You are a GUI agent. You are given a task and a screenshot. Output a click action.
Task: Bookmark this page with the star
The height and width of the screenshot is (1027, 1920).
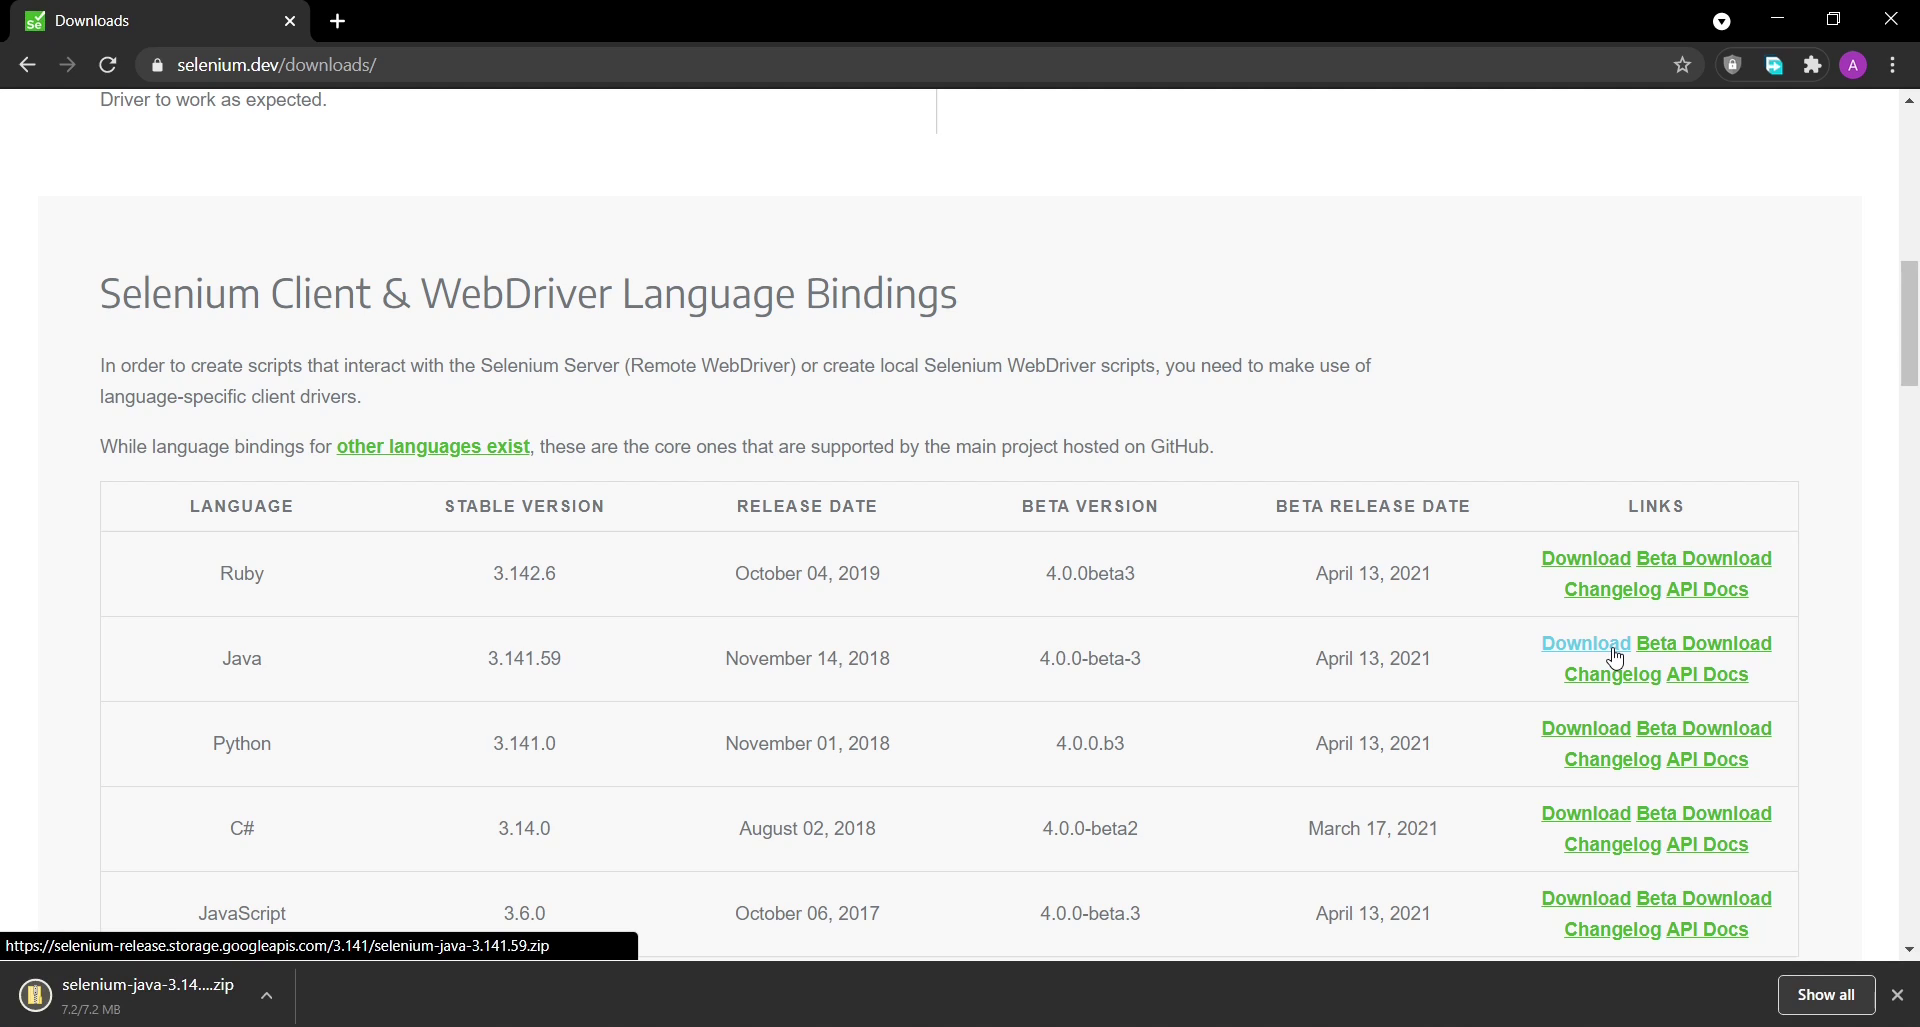click(x=1683, y=65)
